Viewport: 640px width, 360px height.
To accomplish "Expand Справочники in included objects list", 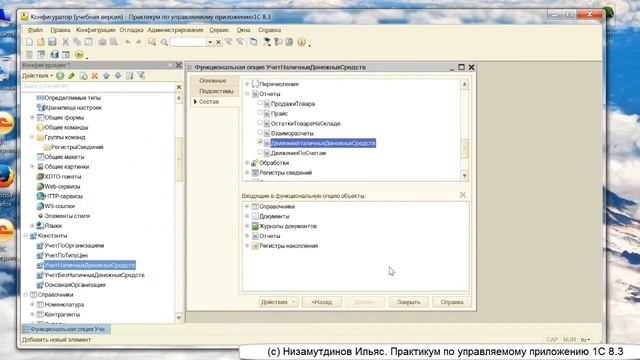I will tap(247, 206).
